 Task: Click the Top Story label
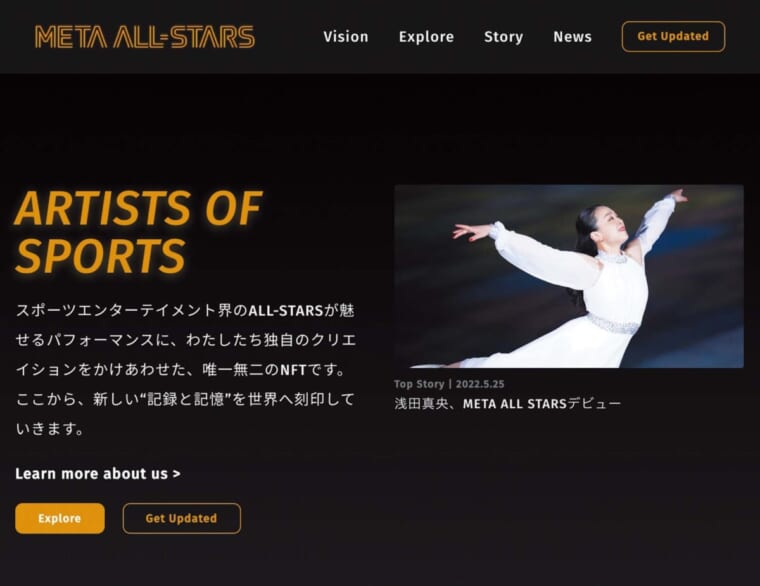419,384
